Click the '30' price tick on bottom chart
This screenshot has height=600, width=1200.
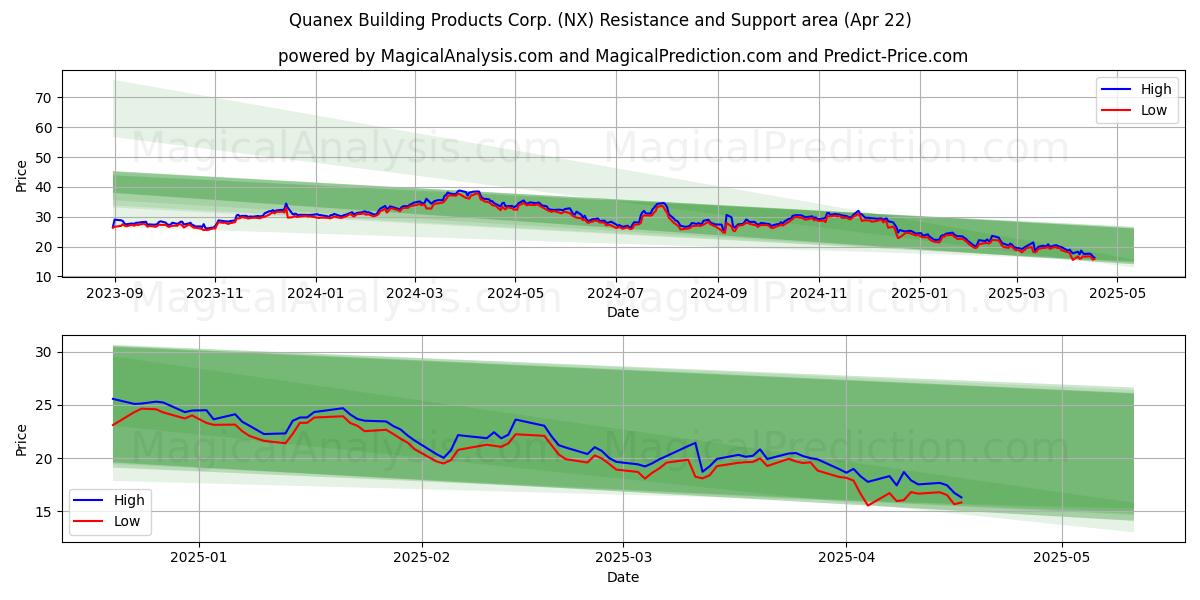click(46, 352)
